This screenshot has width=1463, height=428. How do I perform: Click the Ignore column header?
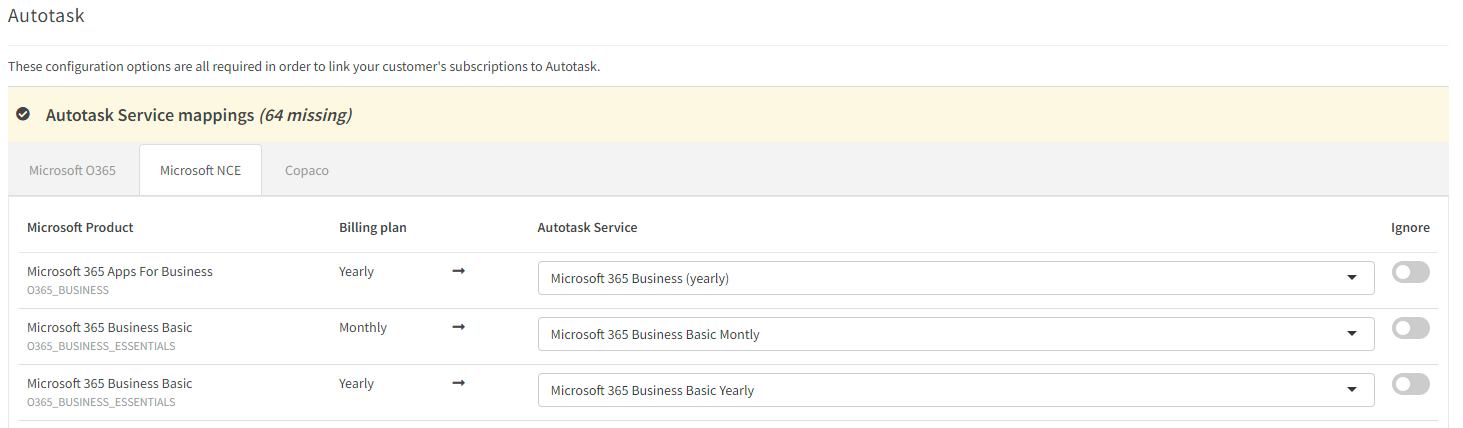[1410, 227]
